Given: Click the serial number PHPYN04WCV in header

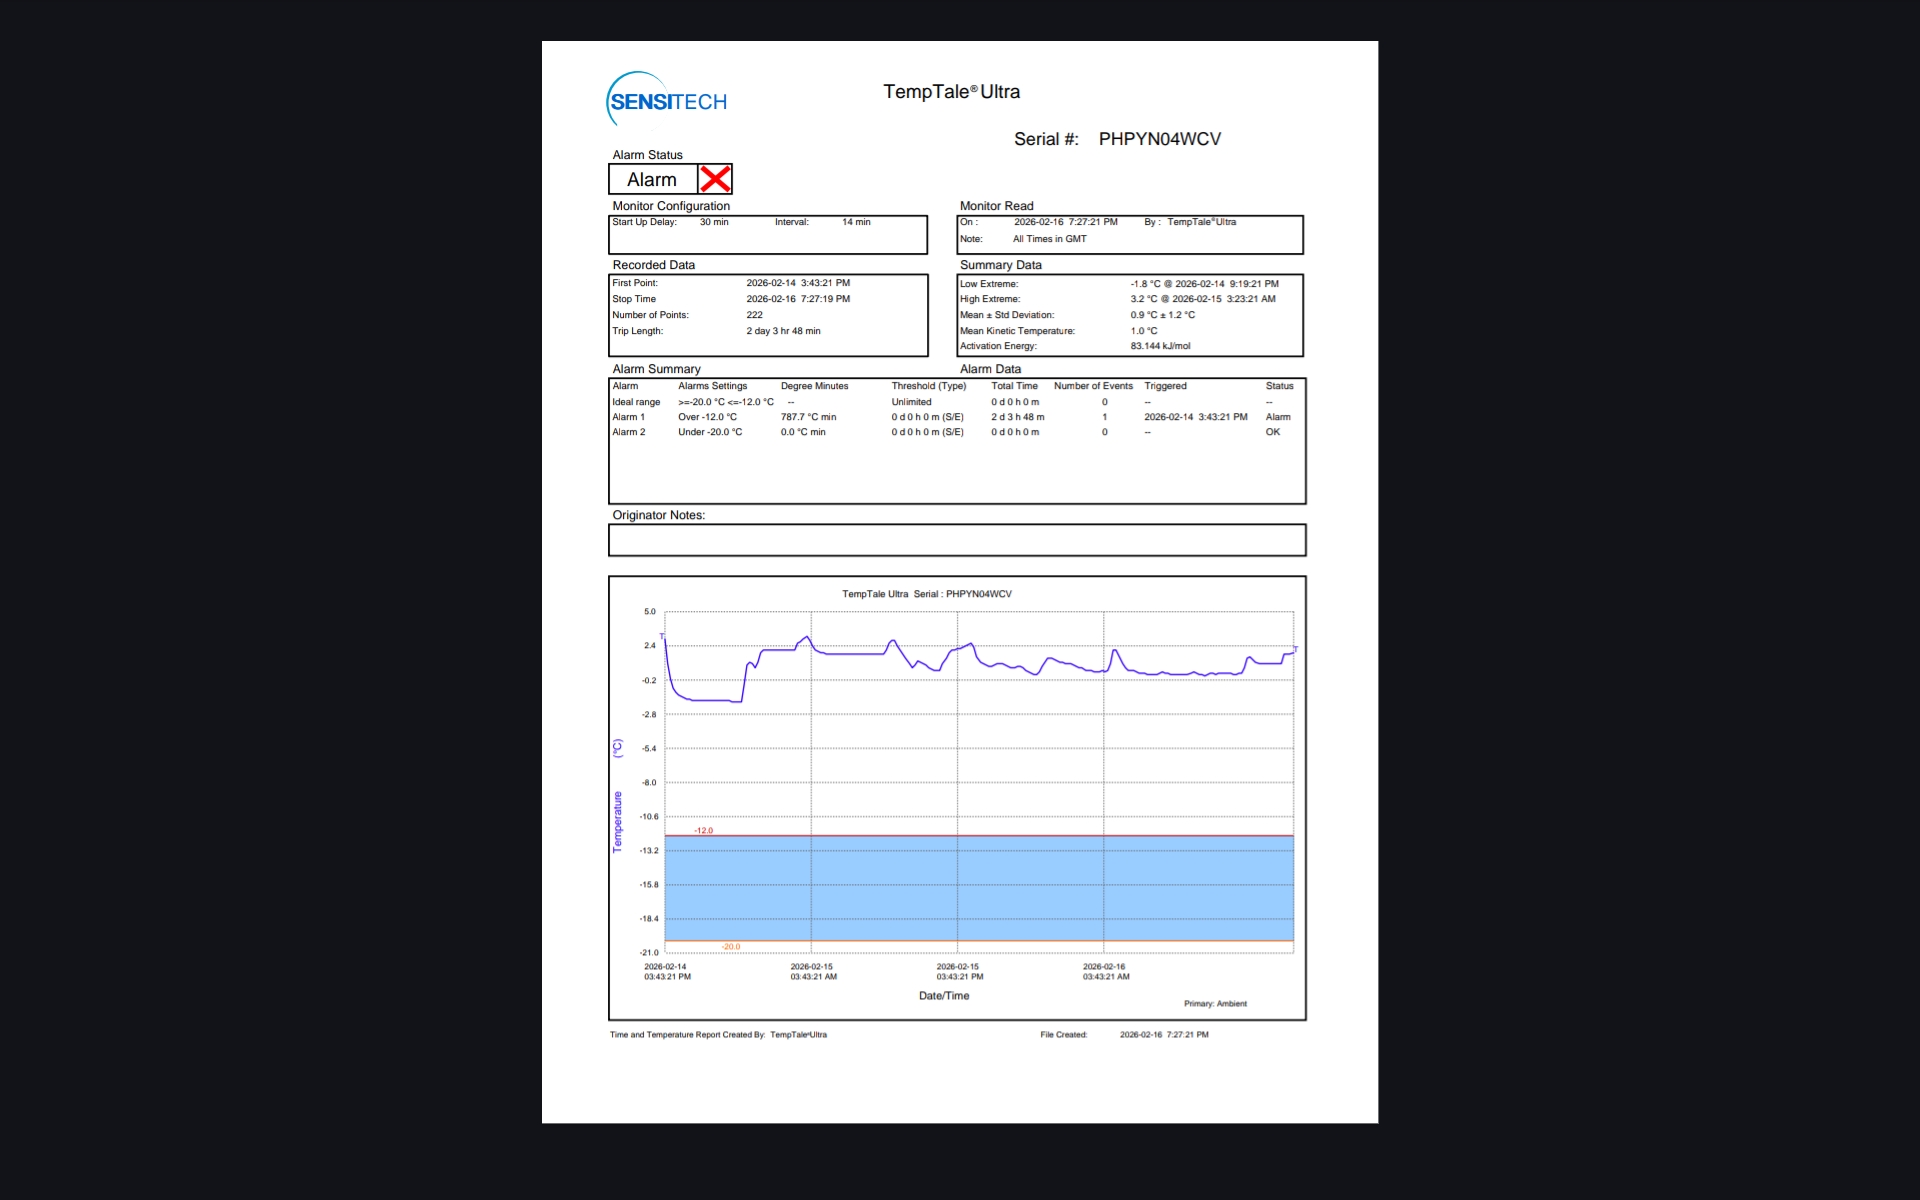Looking at the screenshot, I should coord(1159,139).
